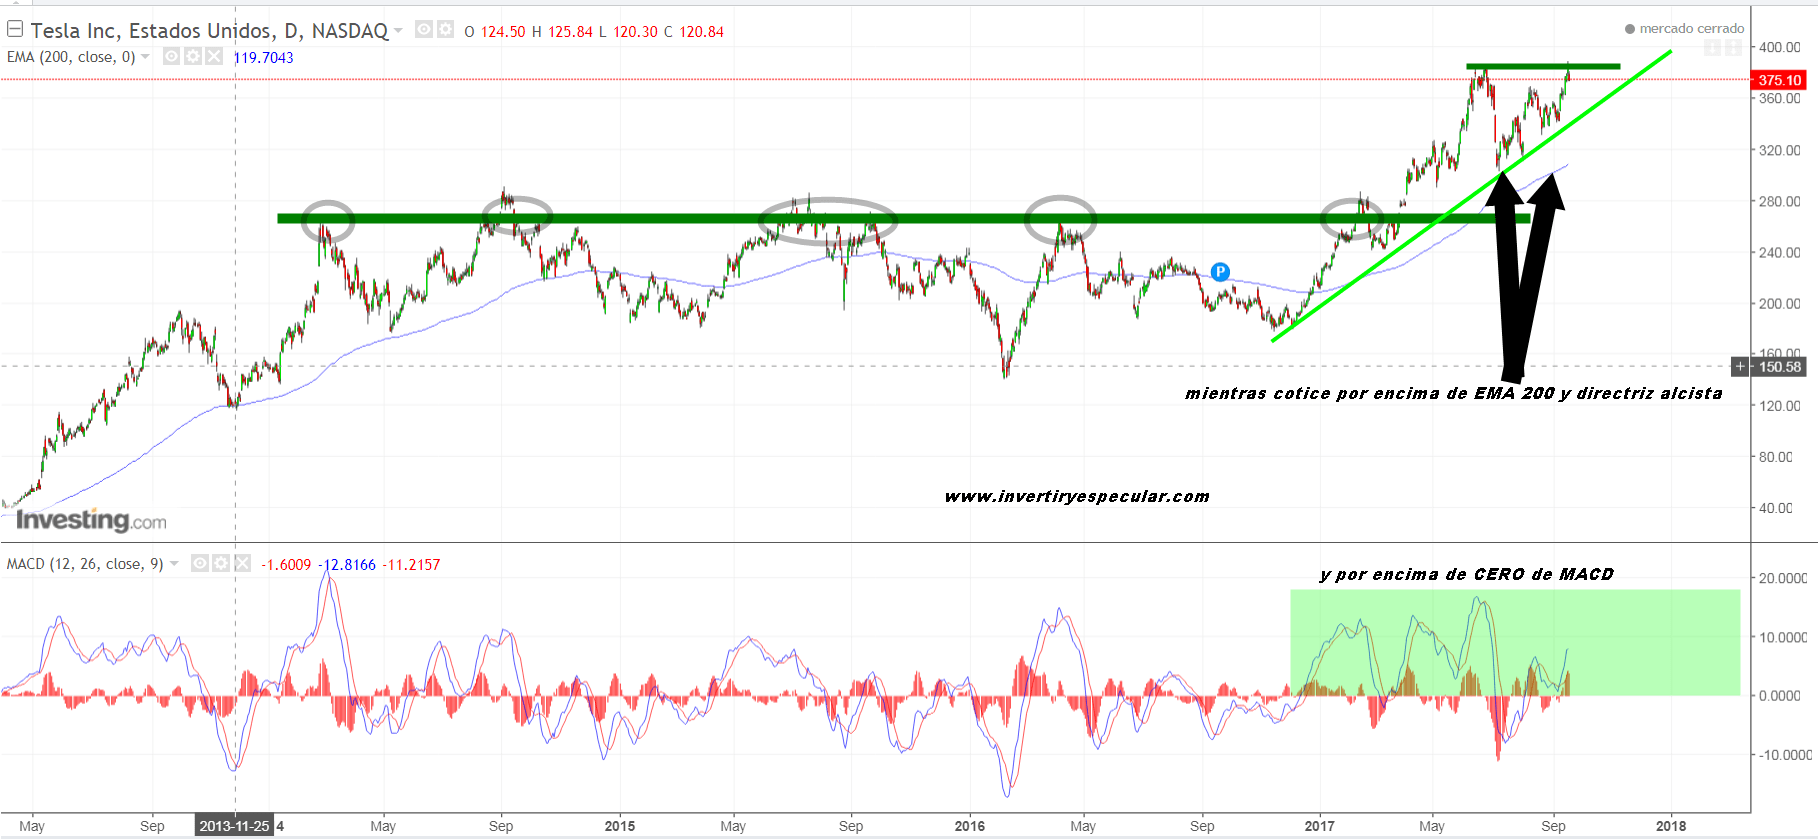Click the www.invertiryespecular.com text

pyautogui.click(x=1077, y=497)
